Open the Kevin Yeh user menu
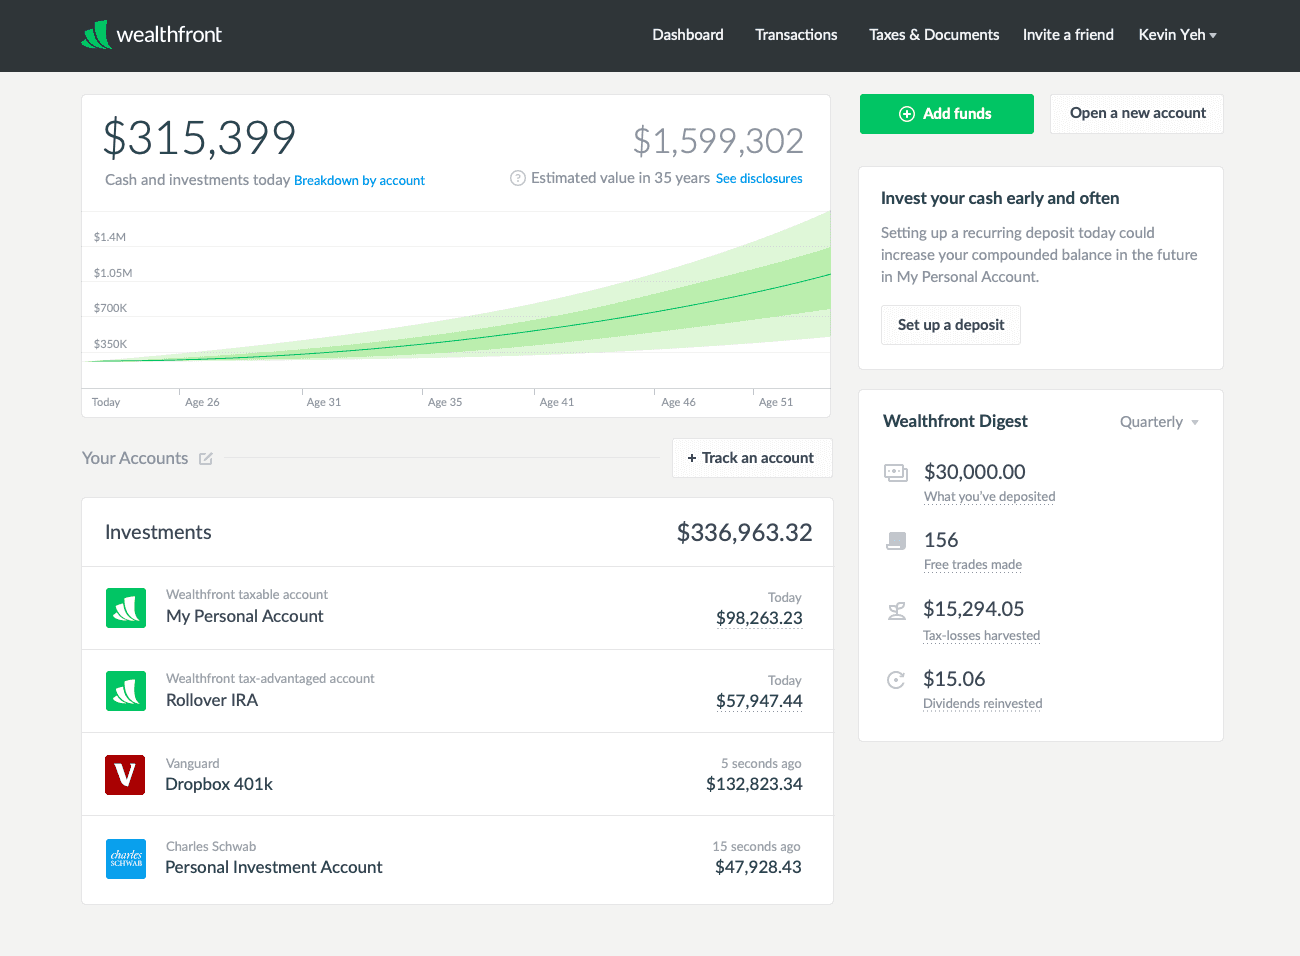1300x956 pixels. [1177, 35]
